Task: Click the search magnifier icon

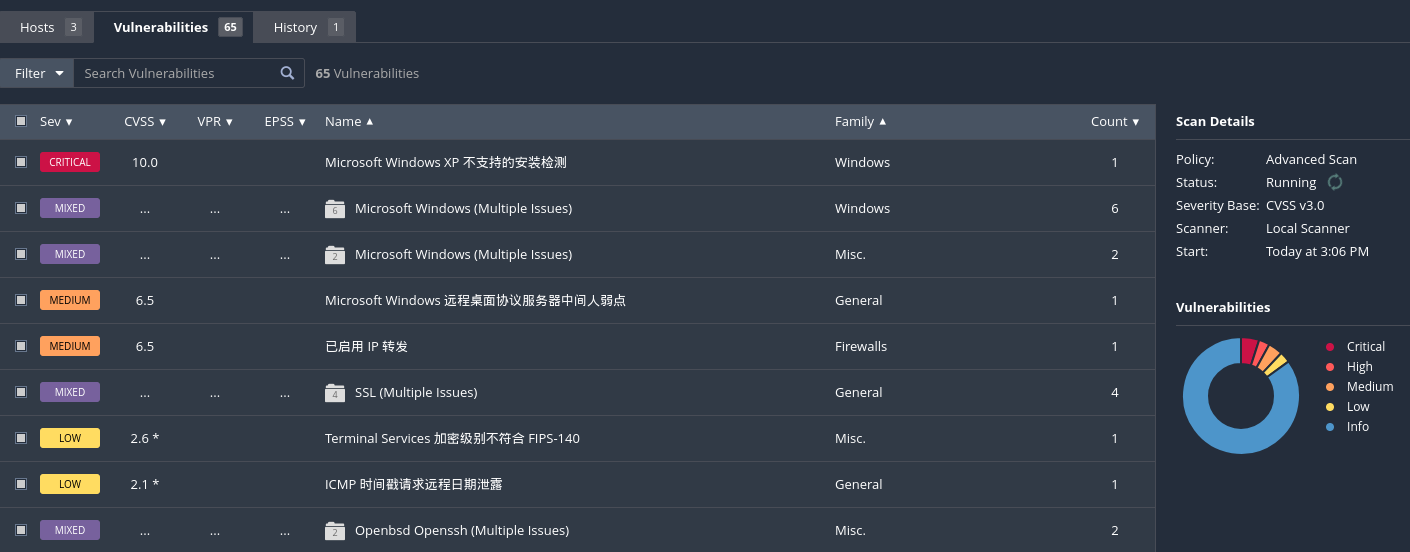Action: coord(287,73)
